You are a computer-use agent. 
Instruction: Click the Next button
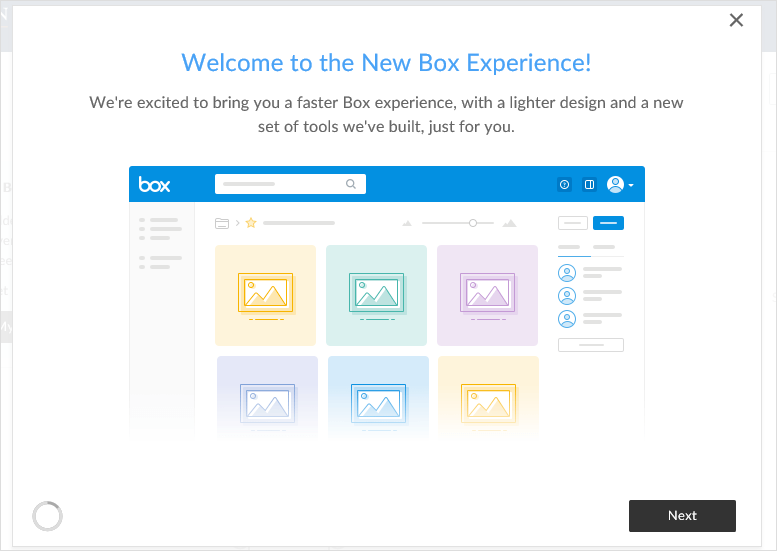[x=682, y=515]
